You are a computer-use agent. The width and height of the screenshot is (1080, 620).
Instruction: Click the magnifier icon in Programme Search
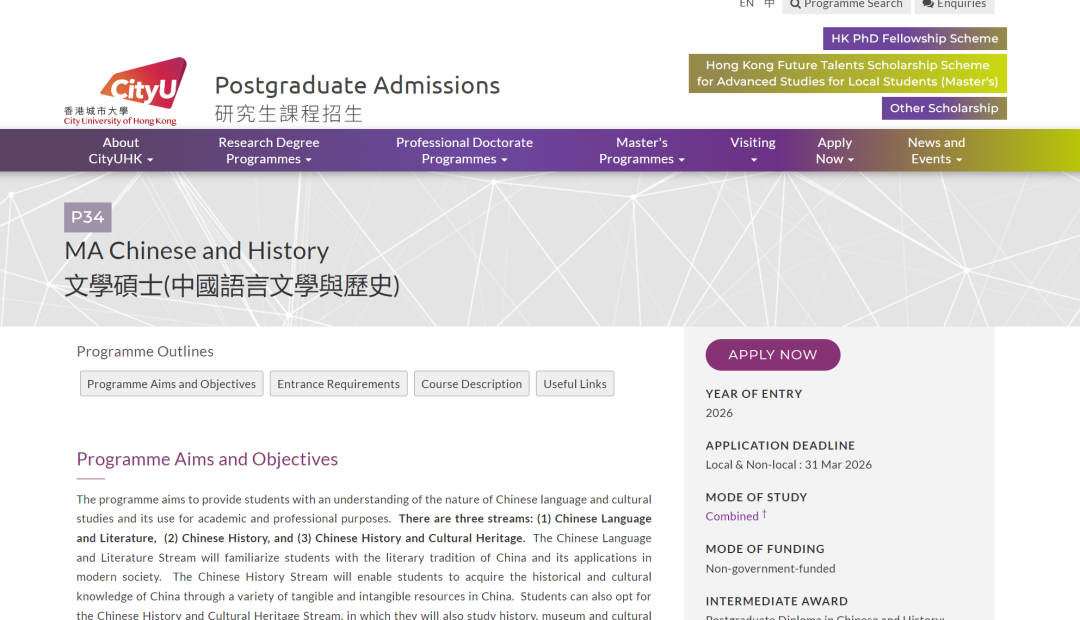[x=793, y=4]
